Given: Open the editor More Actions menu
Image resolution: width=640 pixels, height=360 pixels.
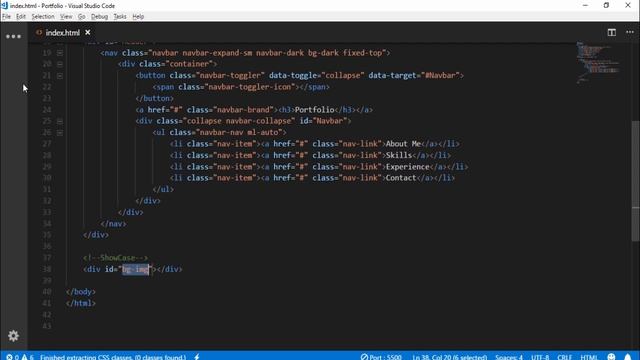Looking at the screenshot, I should [630, 32].
